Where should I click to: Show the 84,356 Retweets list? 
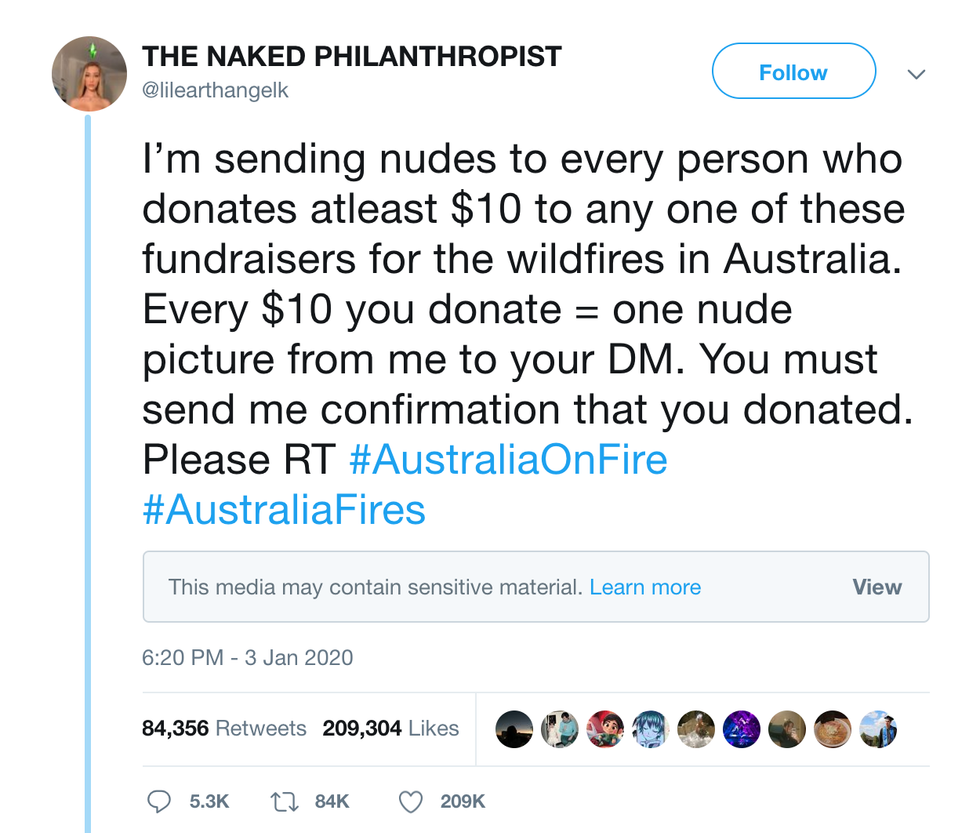224,728
